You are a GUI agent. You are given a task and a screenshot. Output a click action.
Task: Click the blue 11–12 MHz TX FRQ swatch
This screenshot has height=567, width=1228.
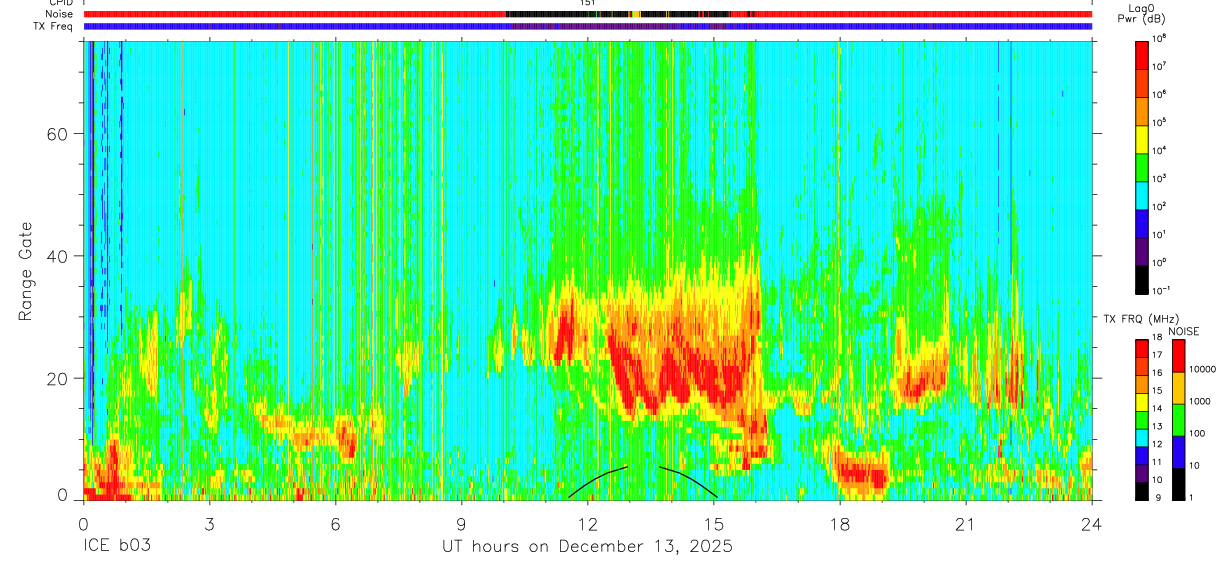point(1142,455)
